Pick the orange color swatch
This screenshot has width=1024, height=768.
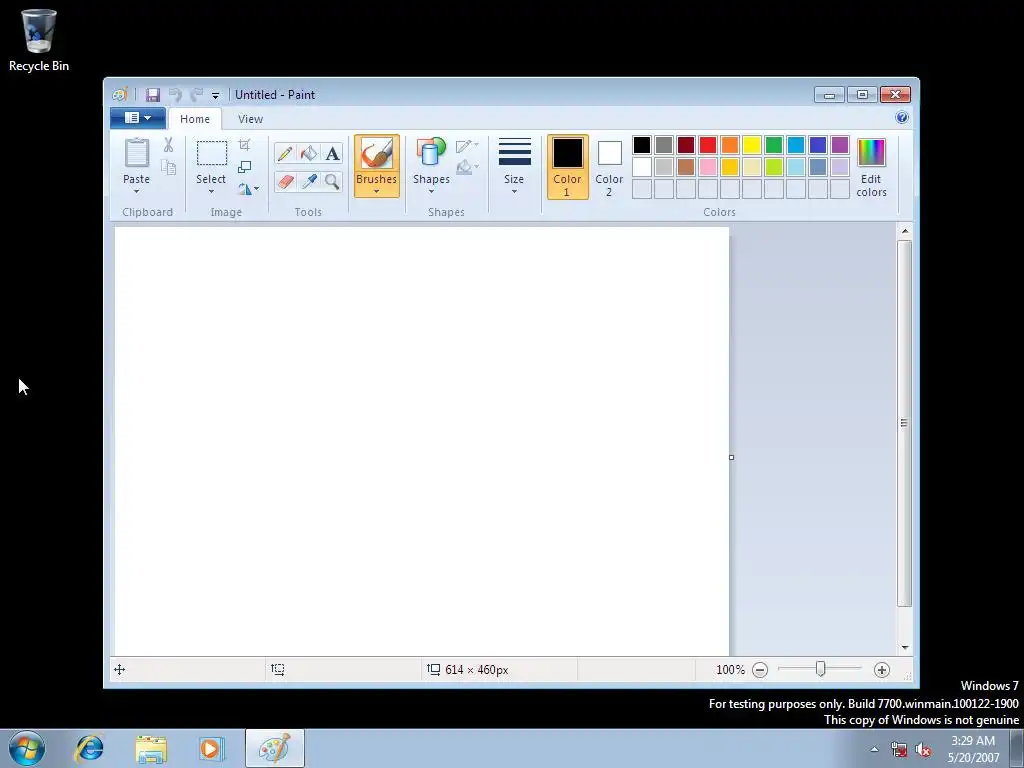click(730, 145)
